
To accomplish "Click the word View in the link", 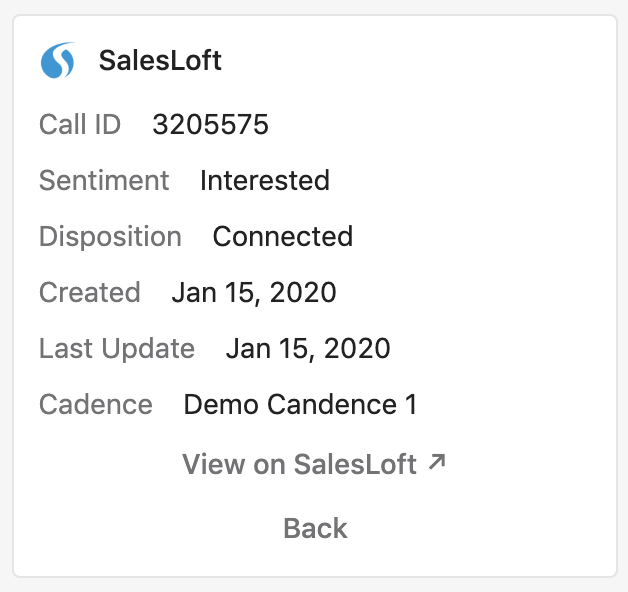I will (213, 464).
